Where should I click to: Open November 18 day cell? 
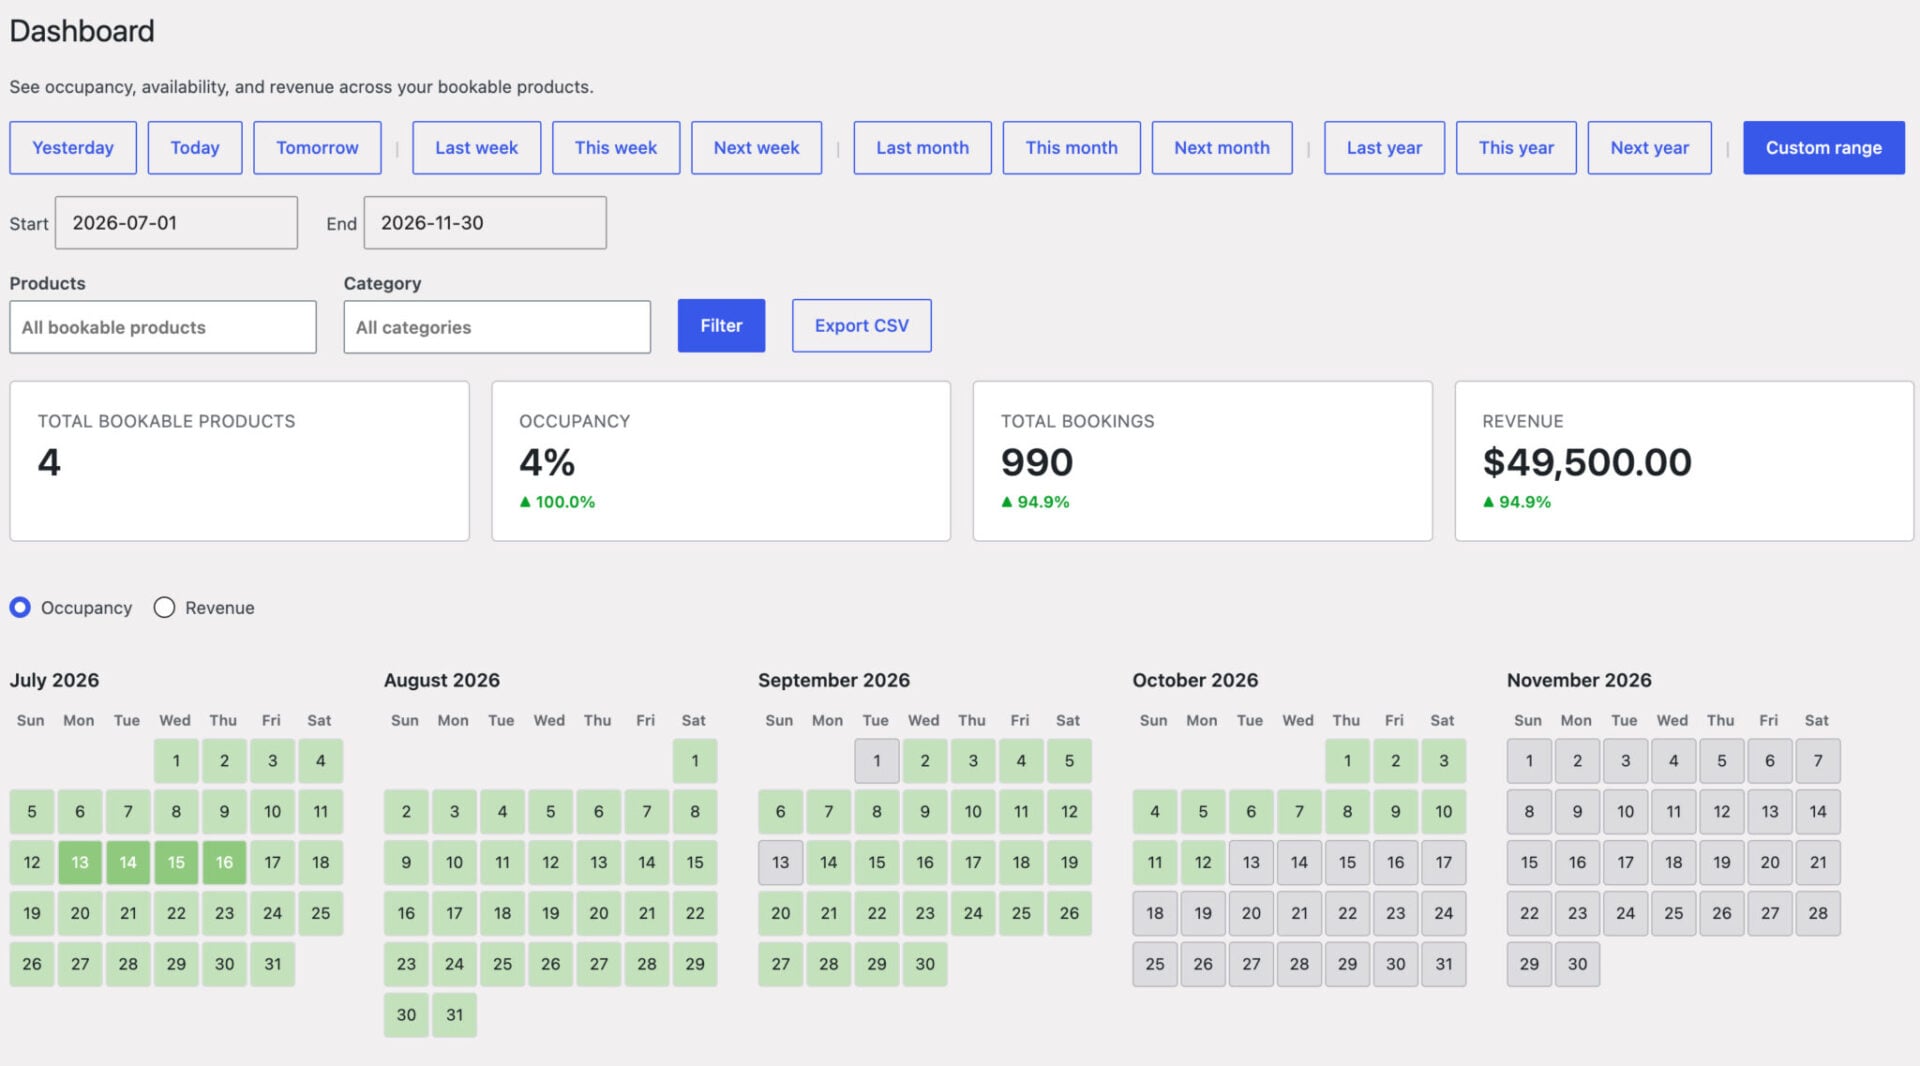[x=1674, y=862]
